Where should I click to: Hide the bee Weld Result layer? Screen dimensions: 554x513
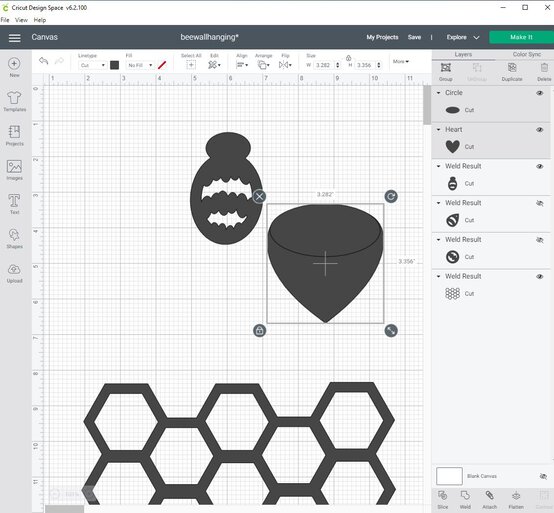(540, 166)
